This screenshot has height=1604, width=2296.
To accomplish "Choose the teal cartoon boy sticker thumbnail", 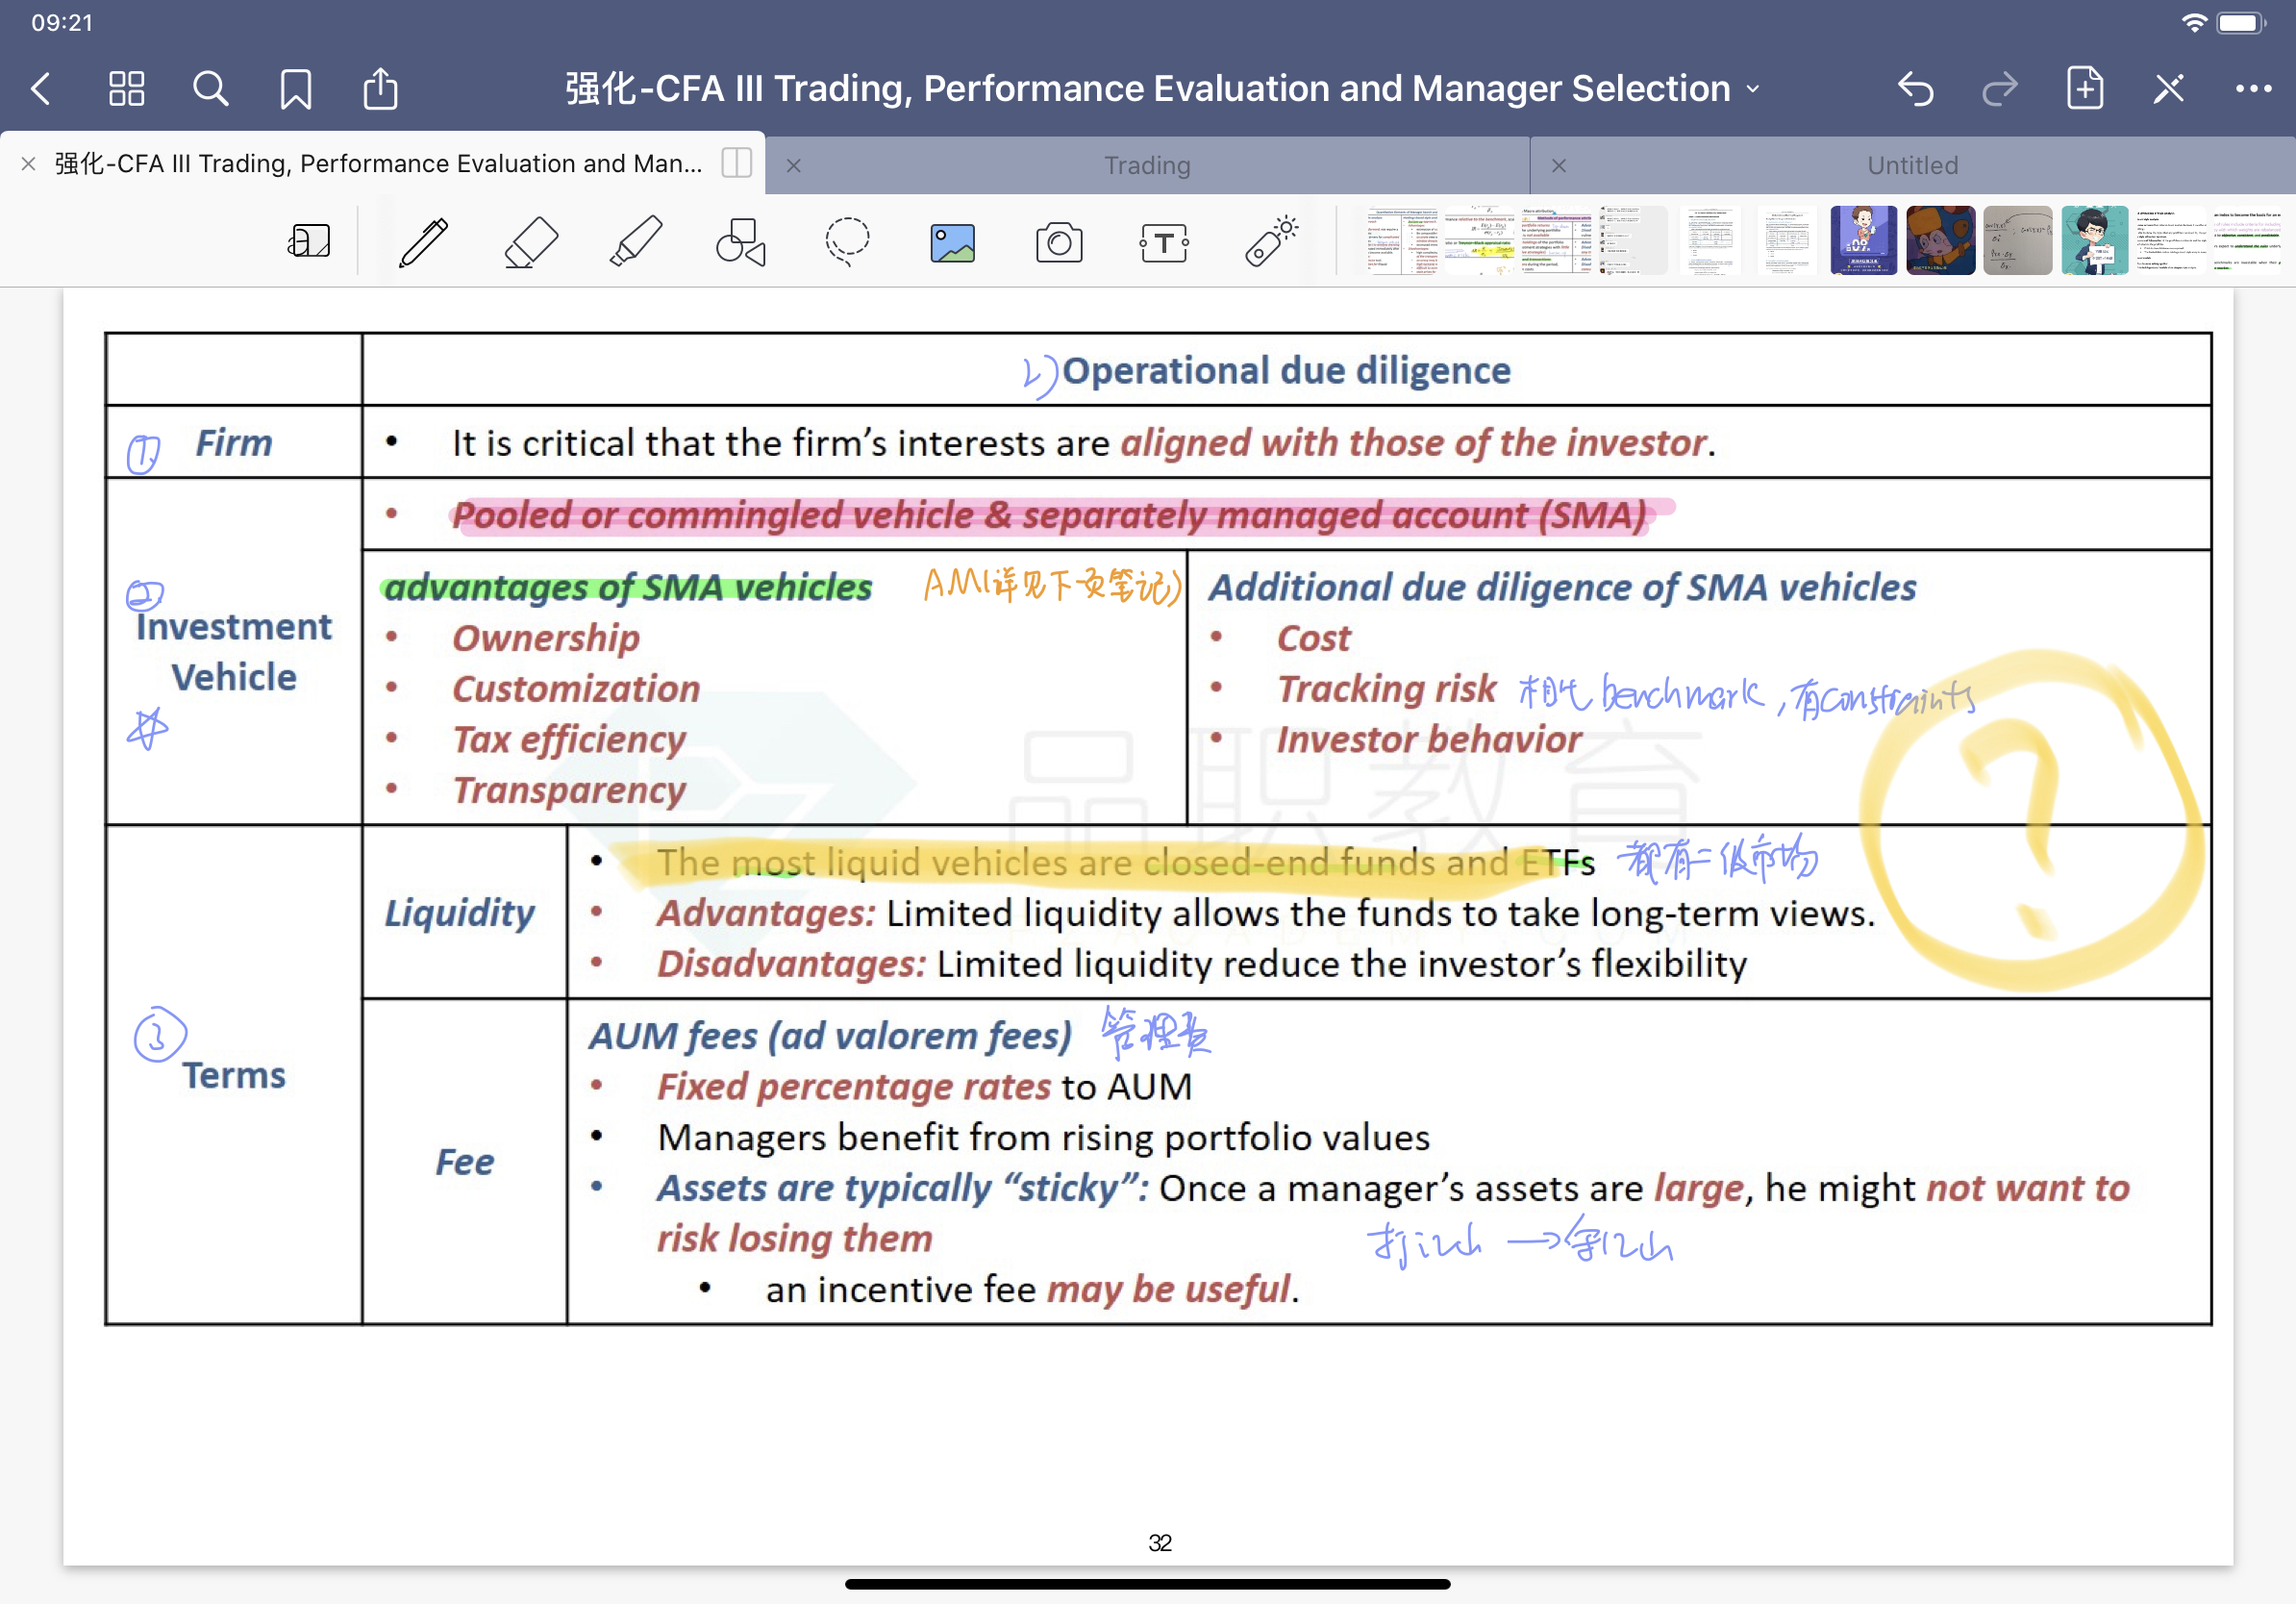I will (x=2094, y=240).
